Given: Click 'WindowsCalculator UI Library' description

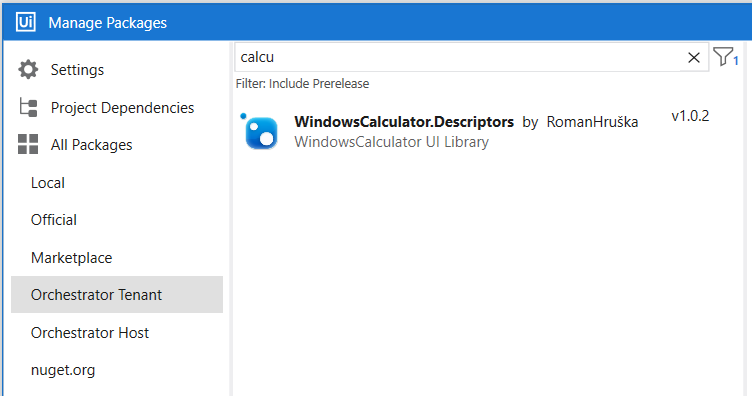Looking at the screenshot, I should [x=391, y=142].
